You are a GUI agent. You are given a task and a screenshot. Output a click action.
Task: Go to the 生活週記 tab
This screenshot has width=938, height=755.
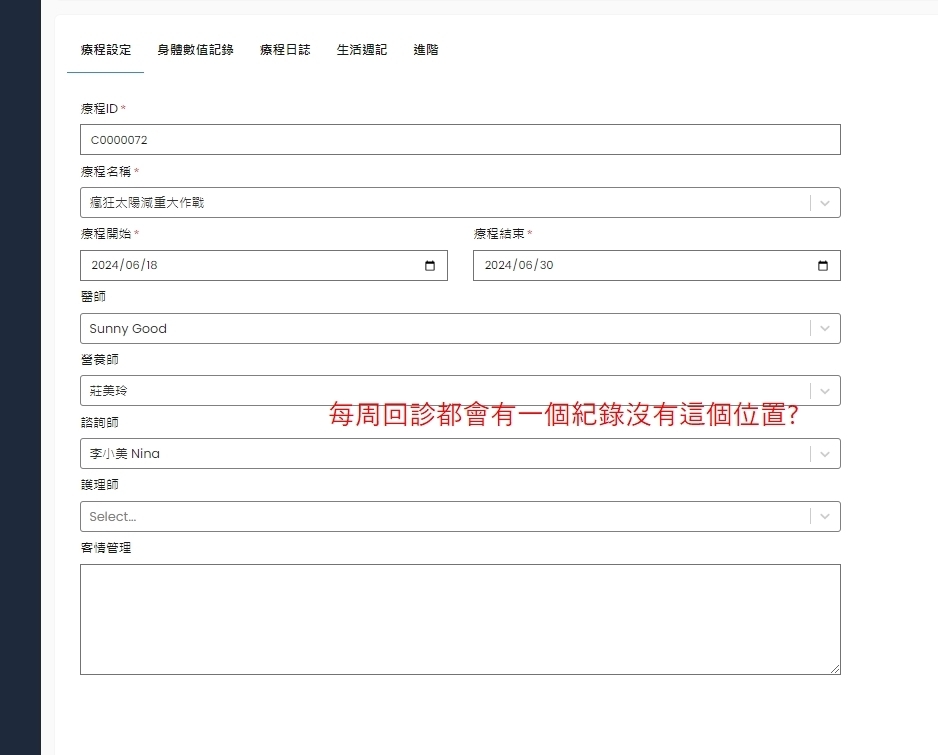coord(362,50)
